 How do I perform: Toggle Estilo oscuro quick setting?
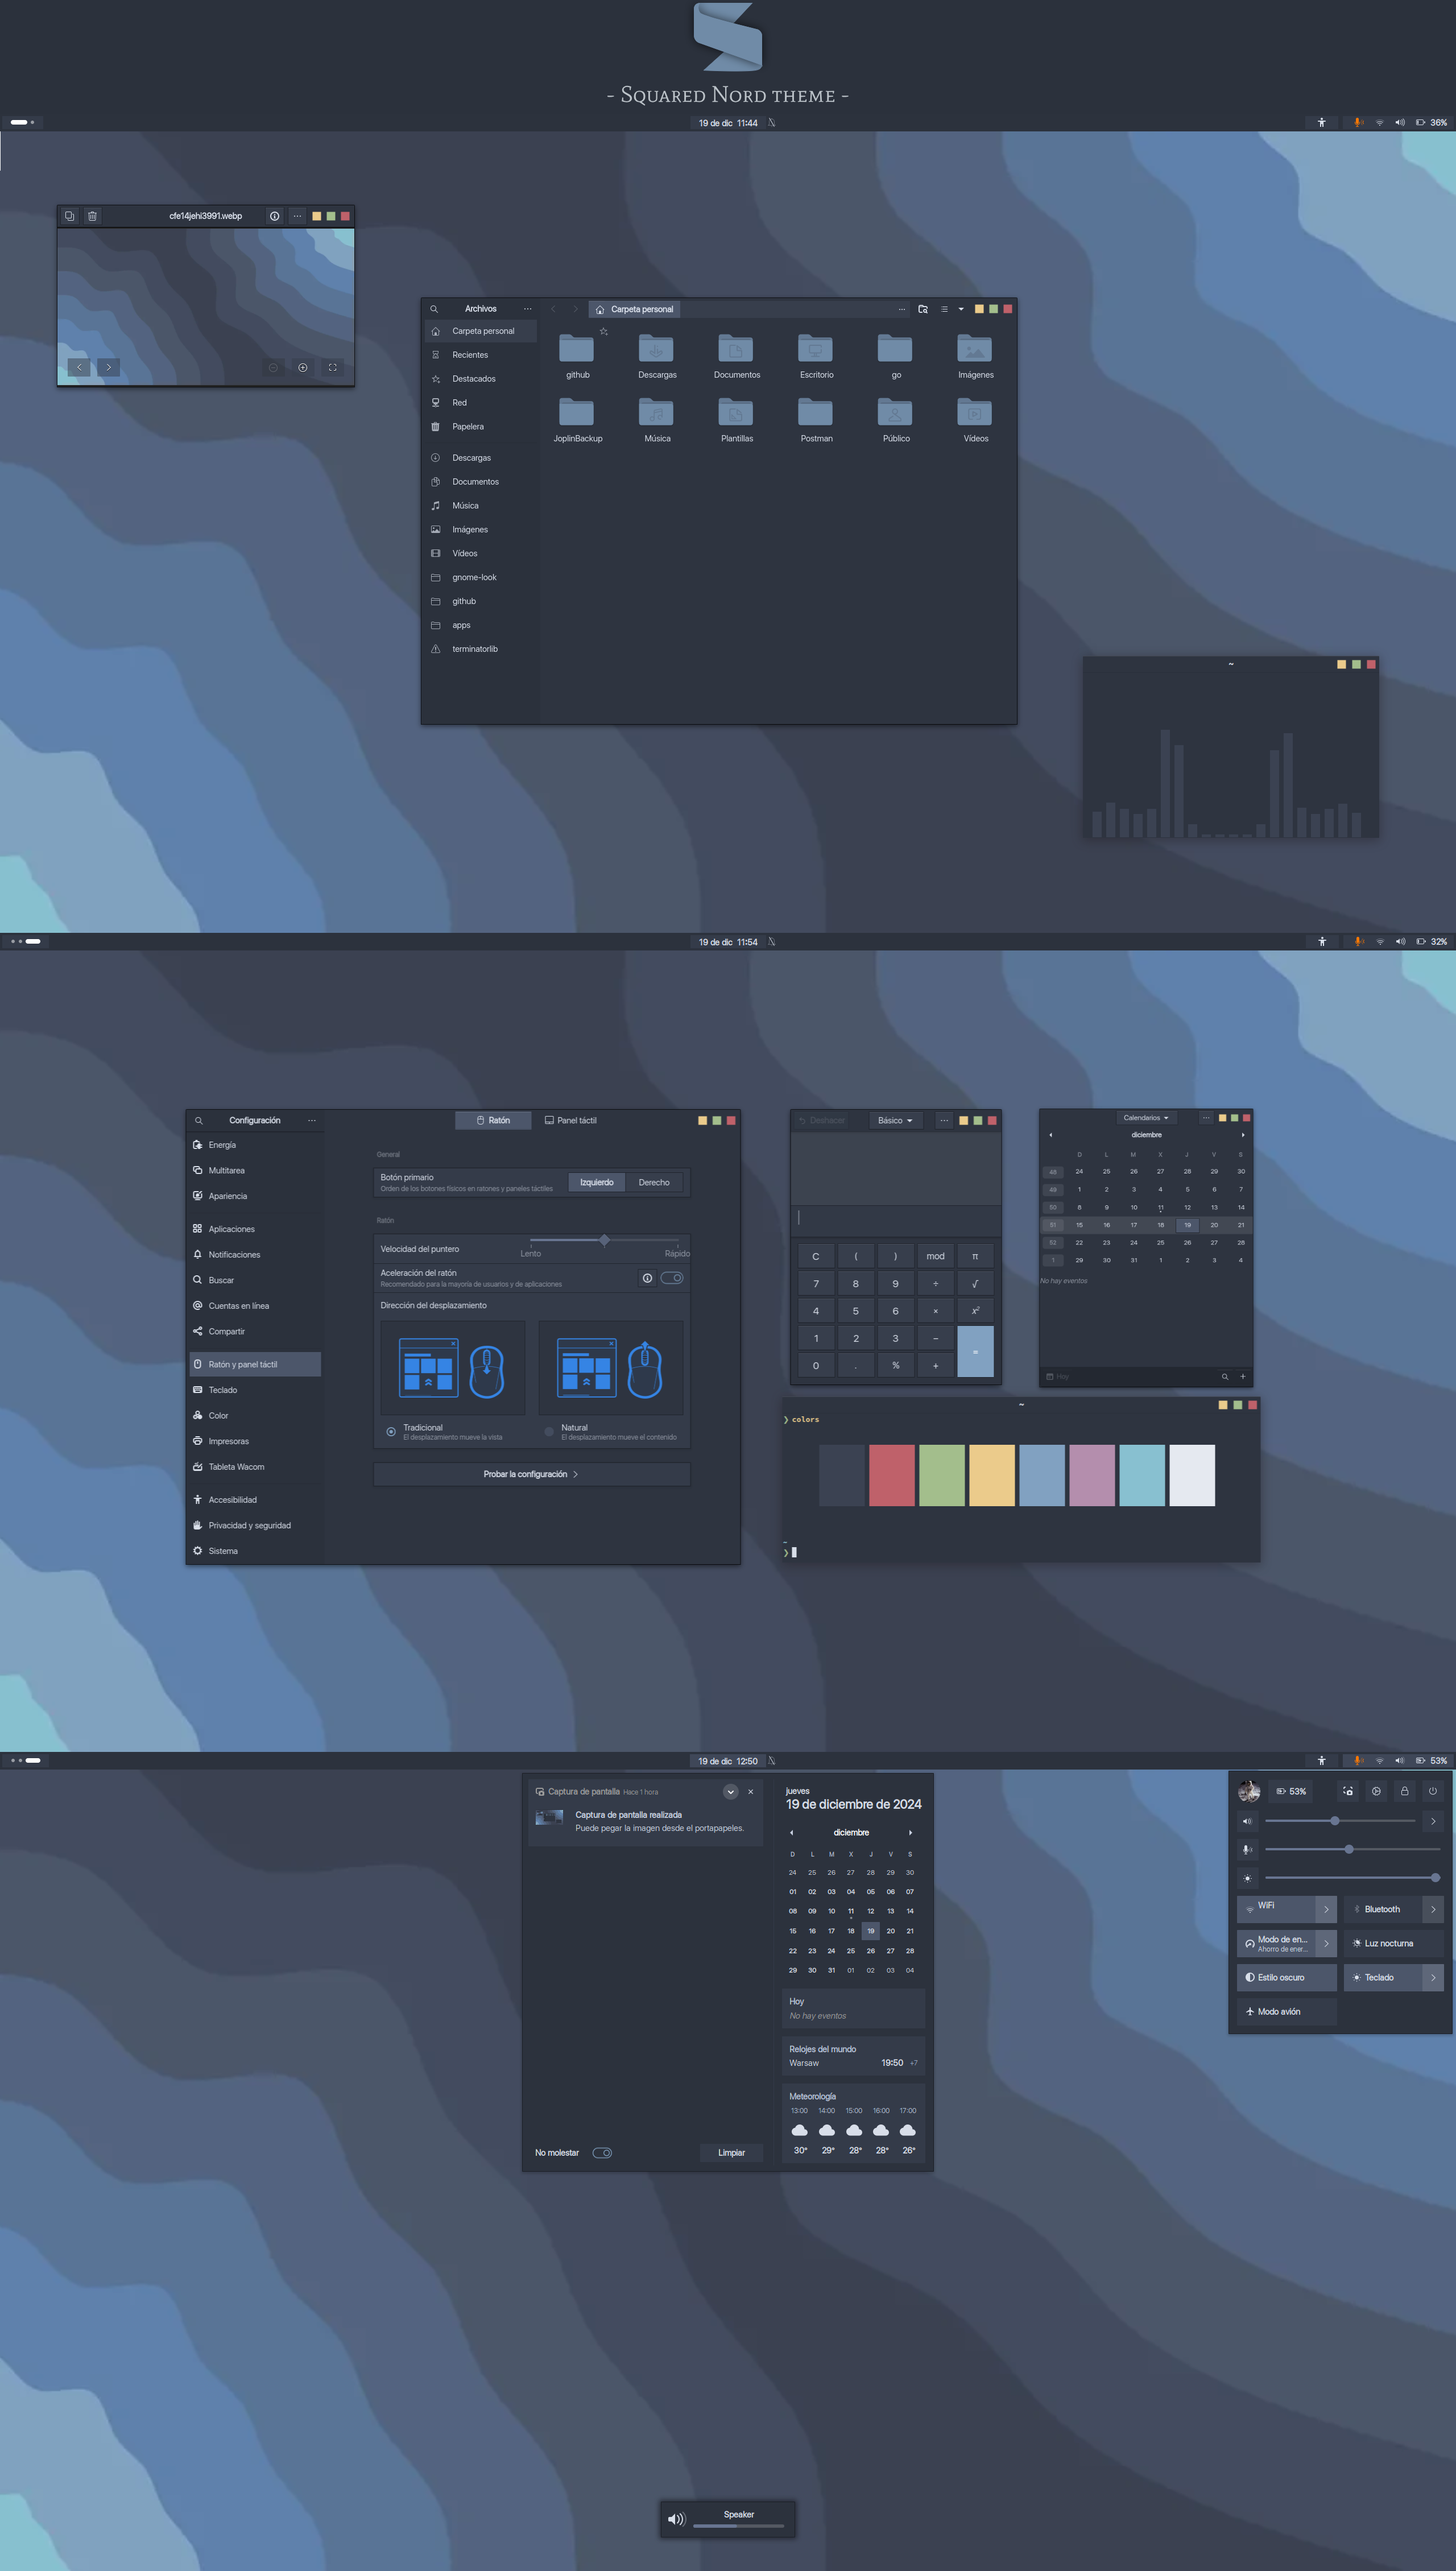click(1287, 1977)
